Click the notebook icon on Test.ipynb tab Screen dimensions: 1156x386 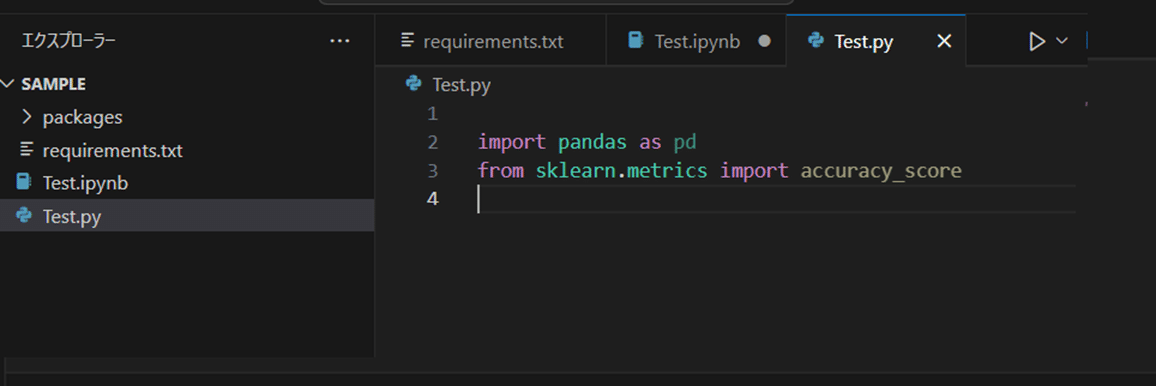pyautogui.click(x=636, y=41)
